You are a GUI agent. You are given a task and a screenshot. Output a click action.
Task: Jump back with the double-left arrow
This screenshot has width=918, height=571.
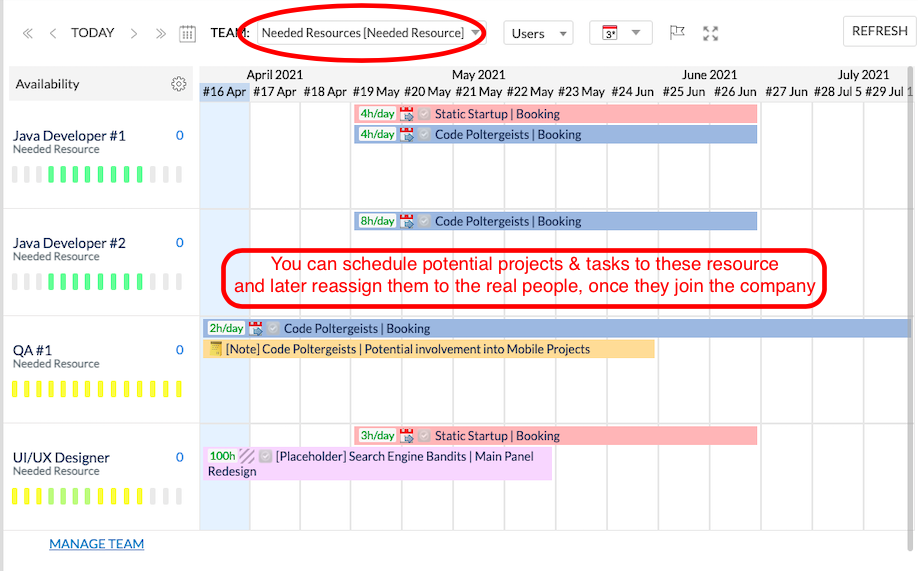(27, 33)
